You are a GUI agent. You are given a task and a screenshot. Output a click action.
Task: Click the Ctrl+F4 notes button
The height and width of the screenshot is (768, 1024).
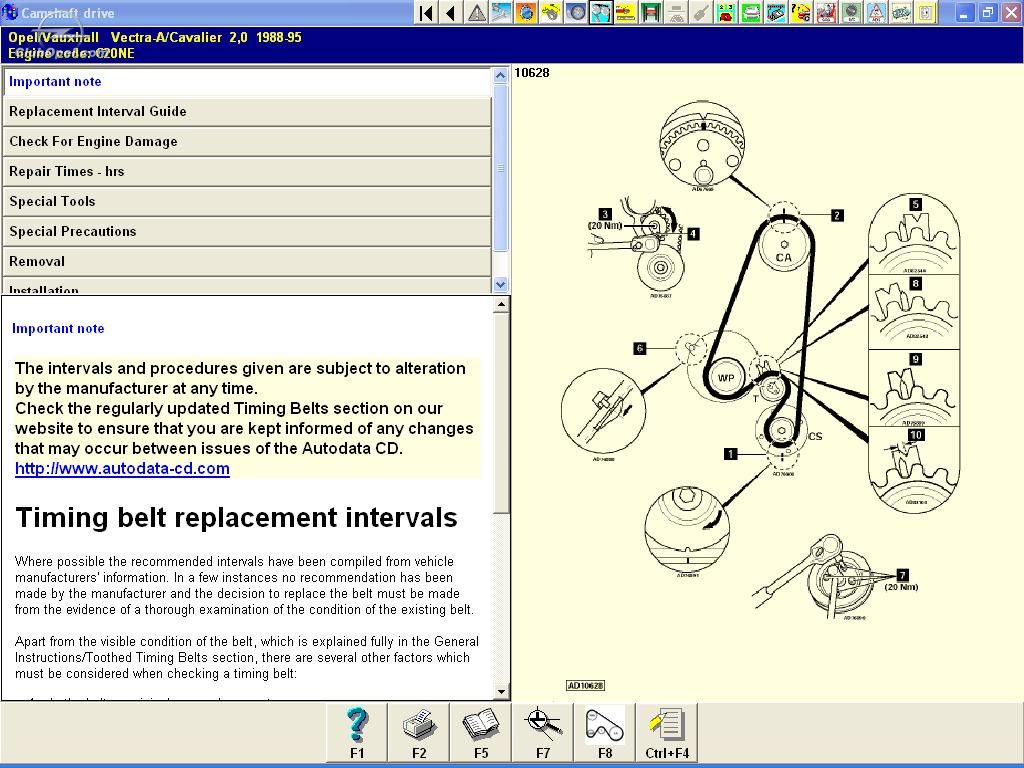click(x=667, y=733)
